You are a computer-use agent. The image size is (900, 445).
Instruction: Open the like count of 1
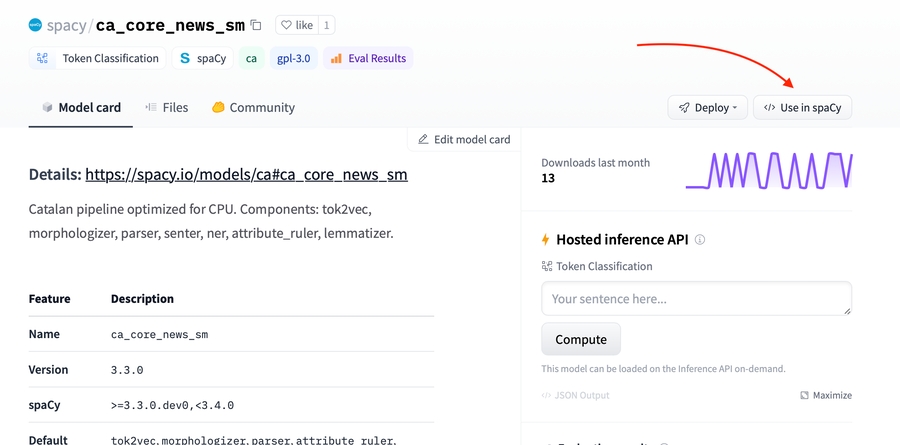(326, 25)
